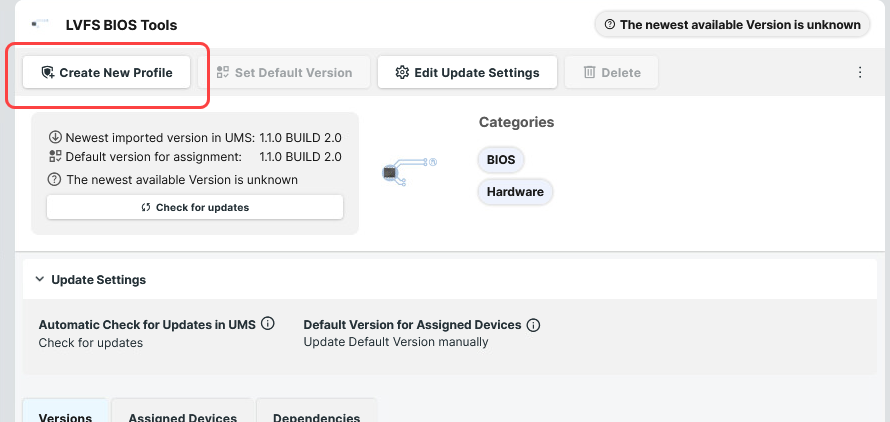Select the Hardware category tag
This screenshot has width=890, height=422.
(515, 191)
